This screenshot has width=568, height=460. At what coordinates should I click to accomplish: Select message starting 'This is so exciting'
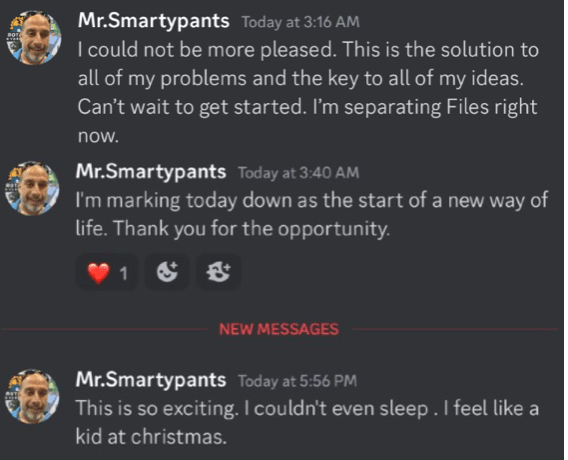307,422
